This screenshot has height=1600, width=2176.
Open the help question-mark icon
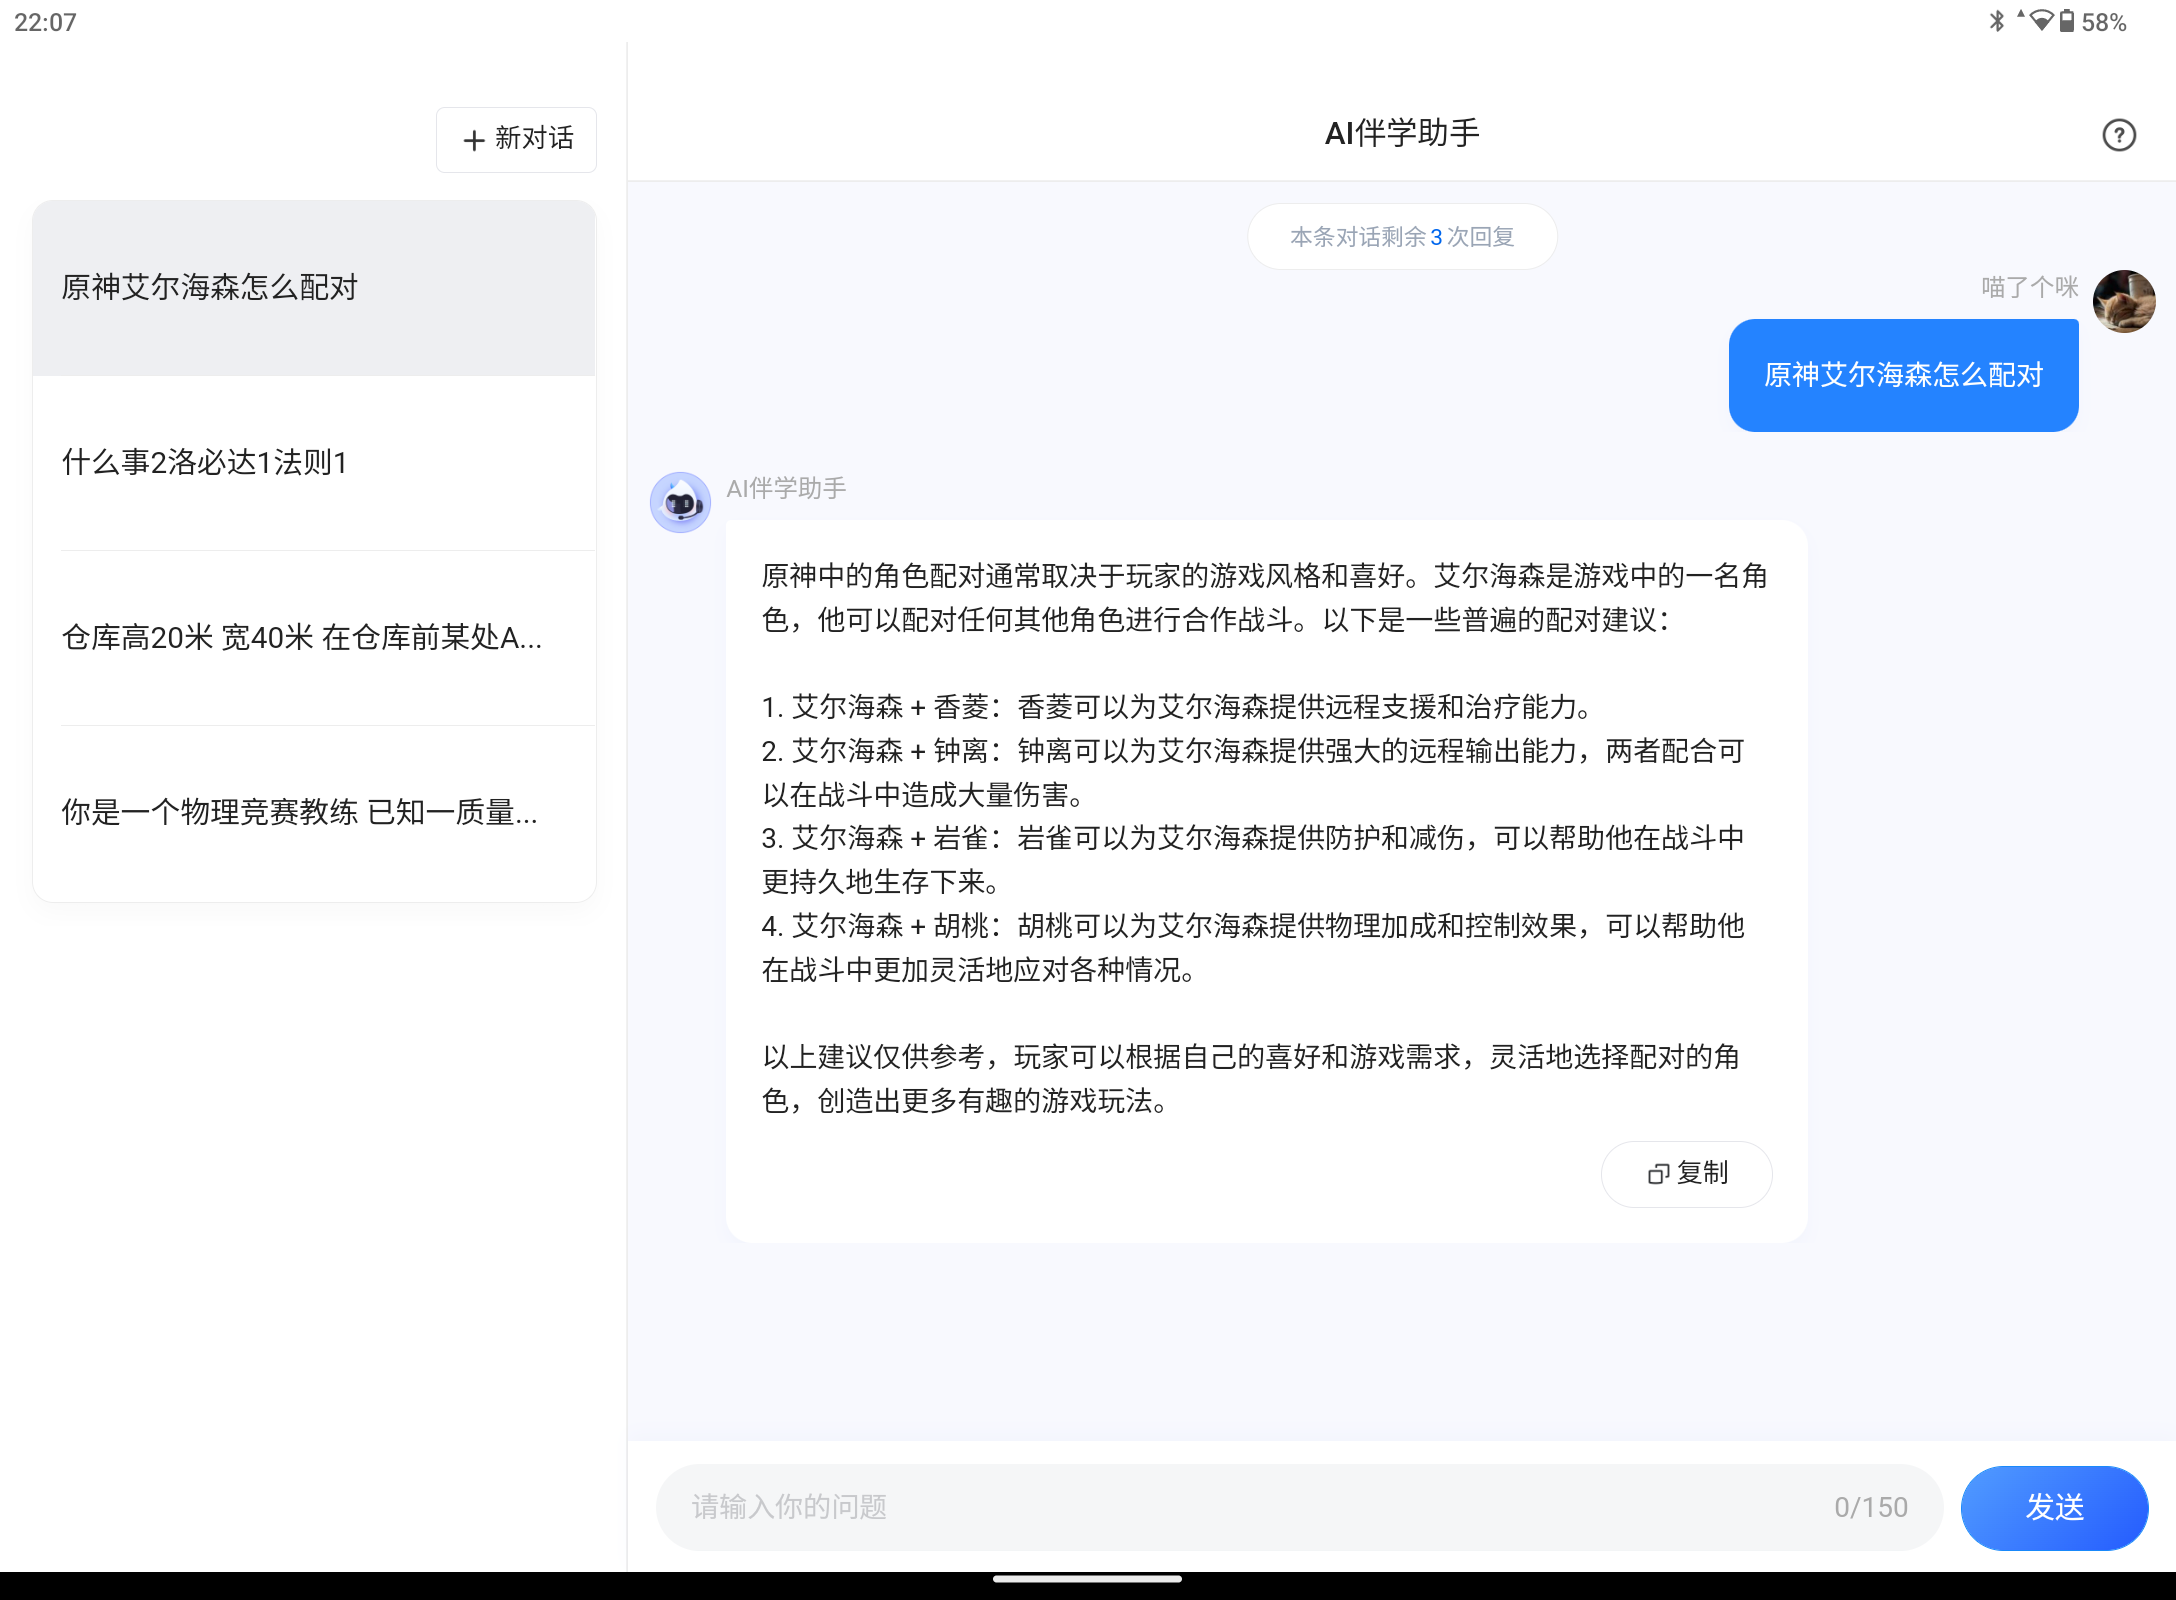2118,135
